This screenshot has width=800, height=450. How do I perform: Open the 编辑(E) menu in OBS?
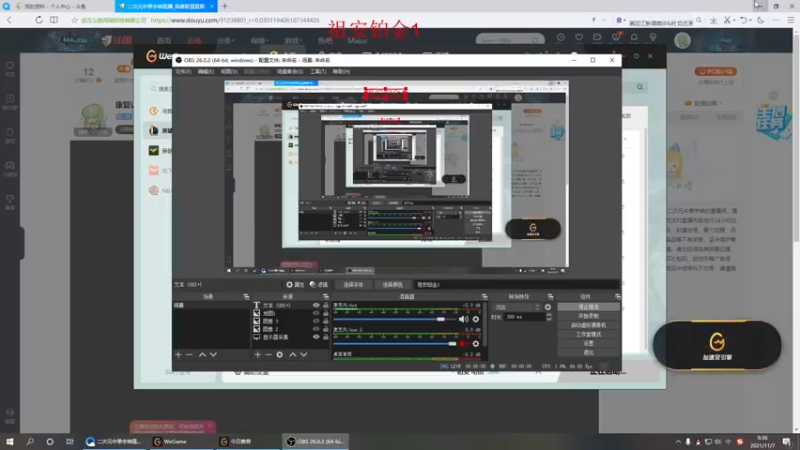click(206, 71)
